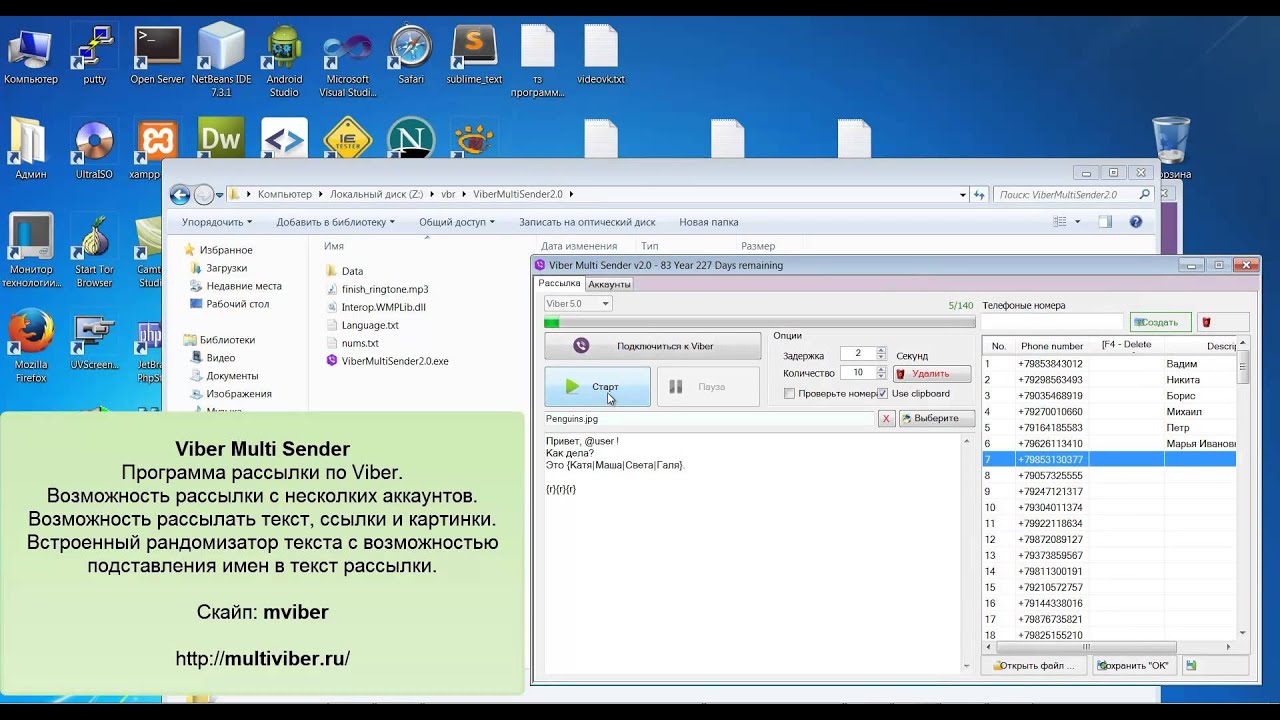The image size is (1280, 720).
Task: Open Android Studio desktop icon
Action: pos(284,62)
